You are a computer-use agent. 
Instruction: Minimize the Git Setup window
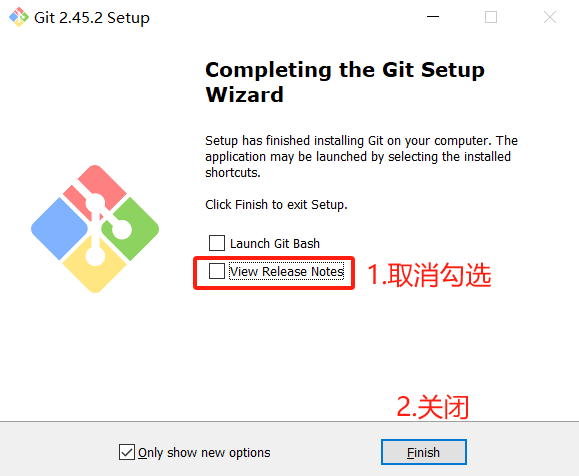(x=433, y=17)
